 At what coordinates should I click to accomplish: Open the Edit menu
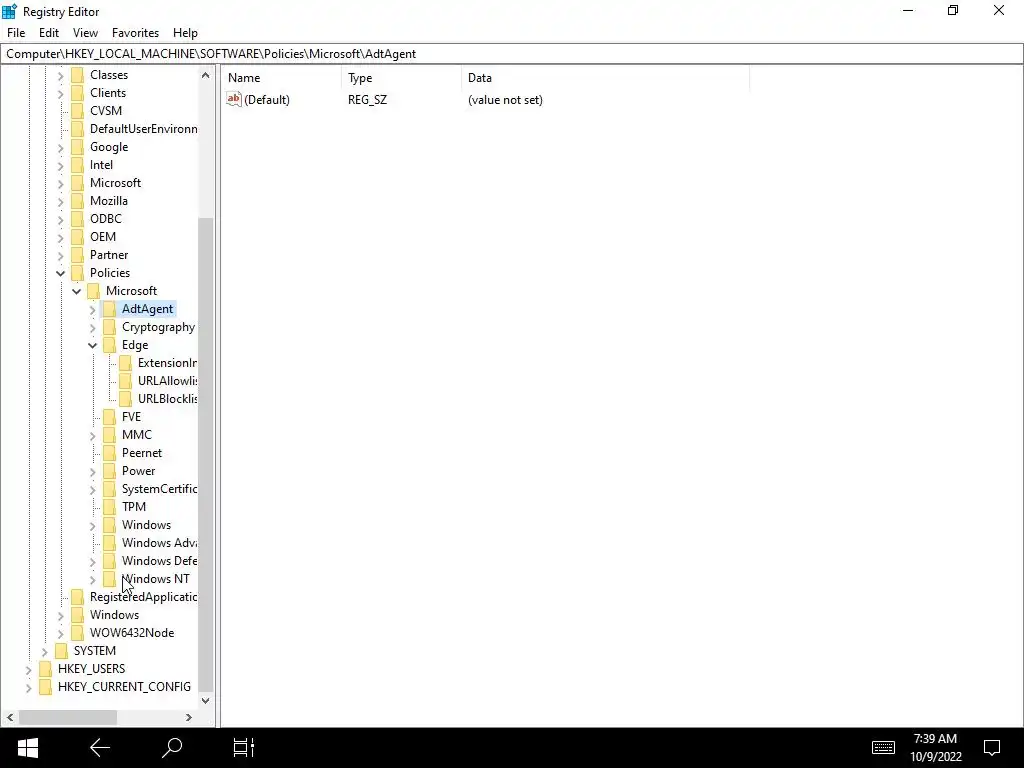coord(49,33)
